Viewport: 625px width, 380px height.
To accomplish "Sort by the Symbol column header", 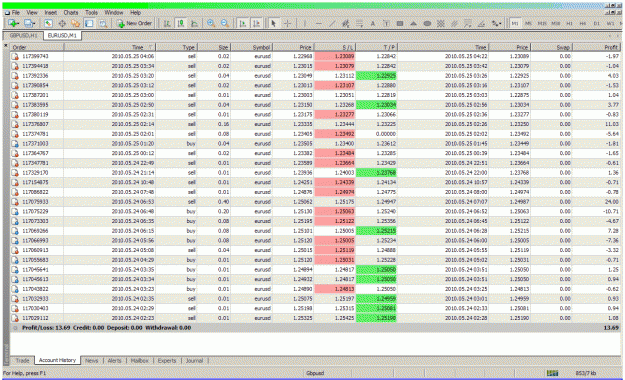I will (252, 47).
